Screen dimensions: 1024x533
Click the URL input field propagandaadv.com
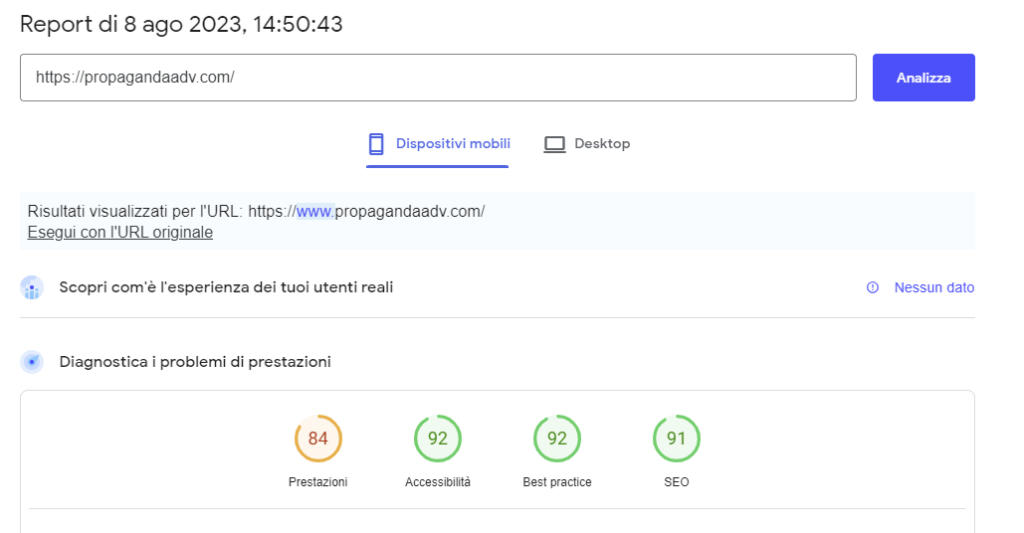point(438,78)
